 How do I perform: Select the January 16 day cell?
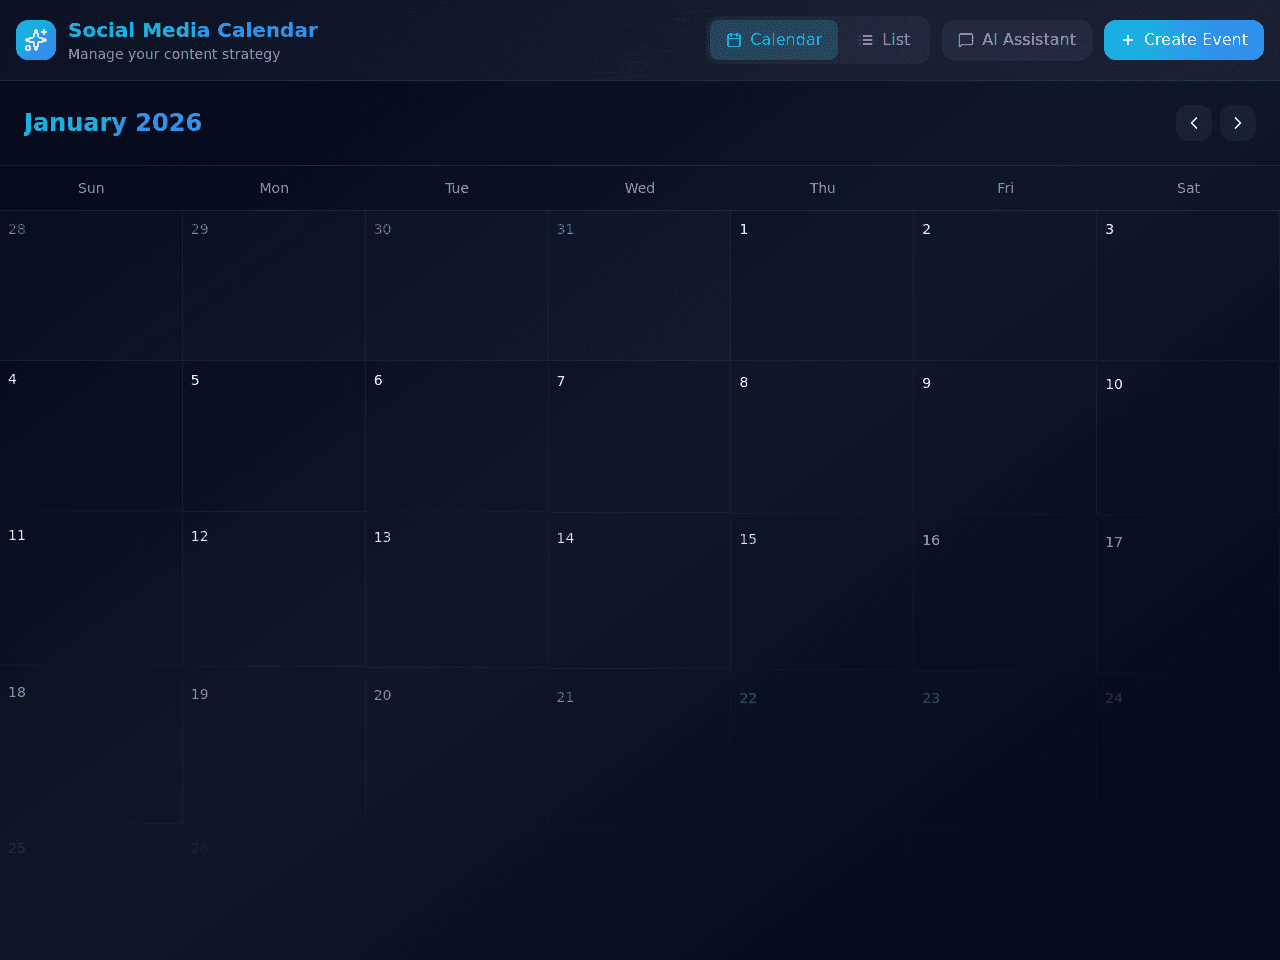coord(1005,597)
